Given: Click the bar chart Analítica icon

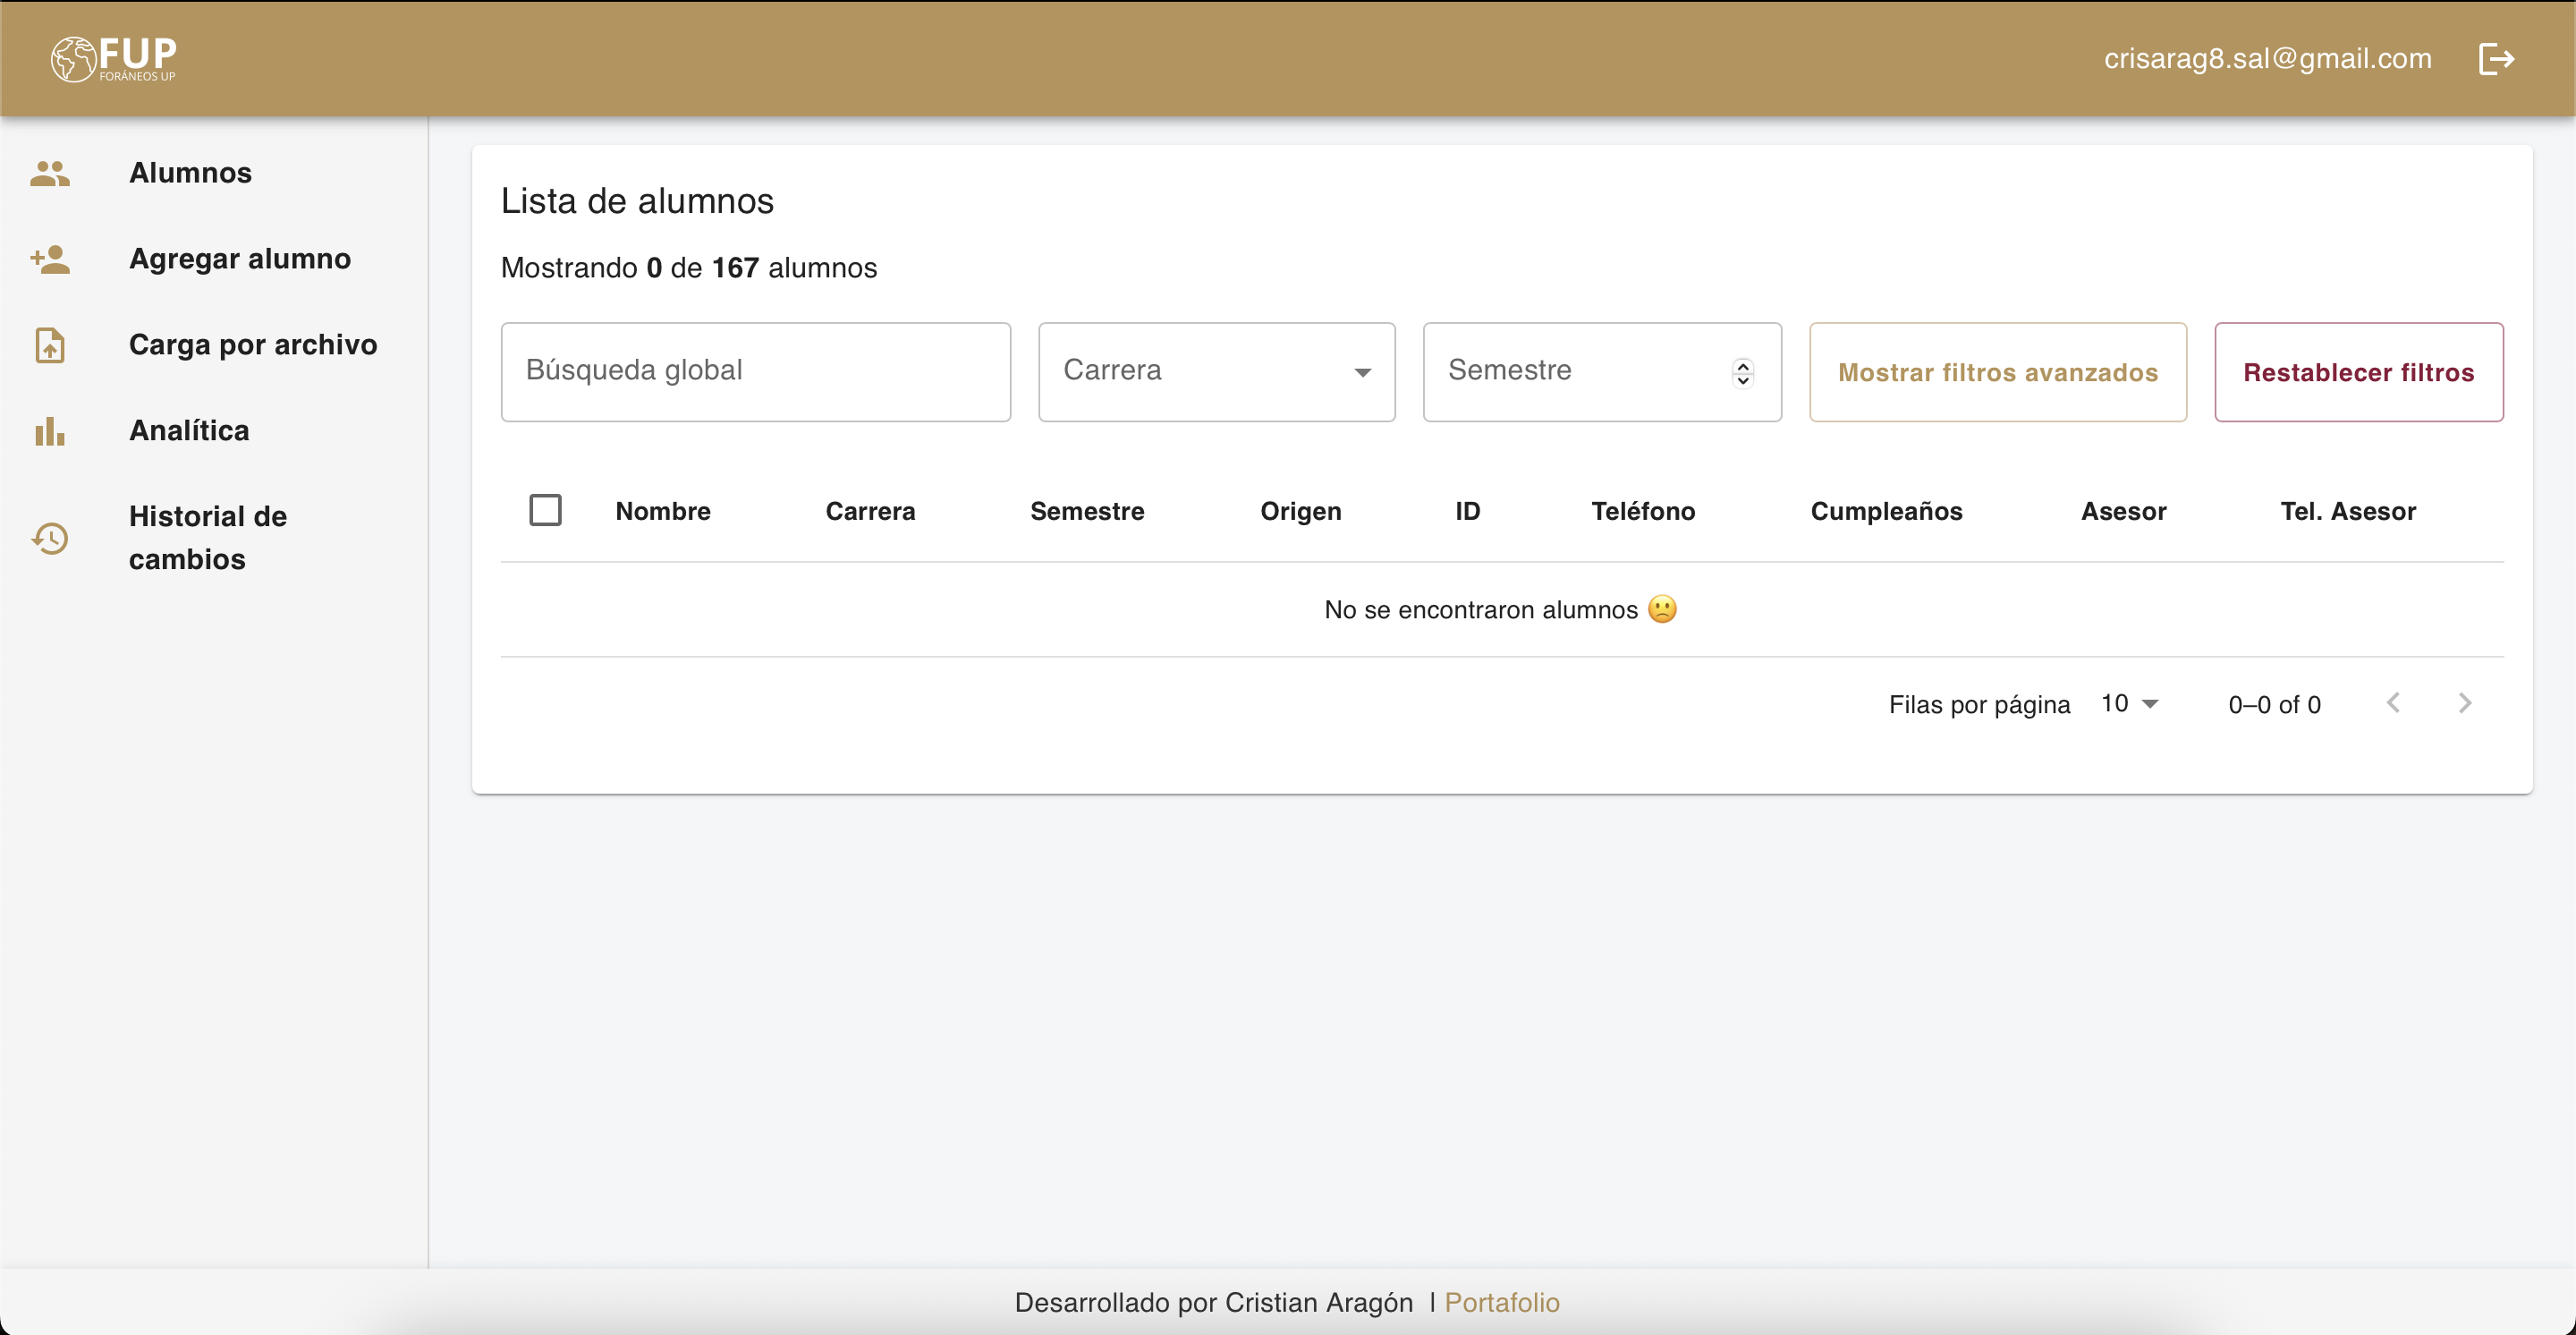Looking at the screenshot, I should pyautogui.click(x=50, y=431).
